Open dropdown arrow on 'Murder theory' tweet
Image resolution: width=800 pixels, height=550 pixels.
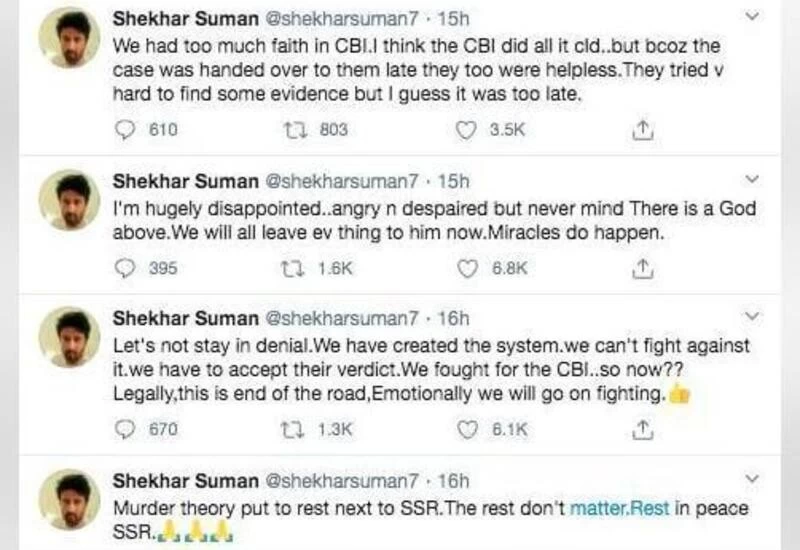click(754, 478)
